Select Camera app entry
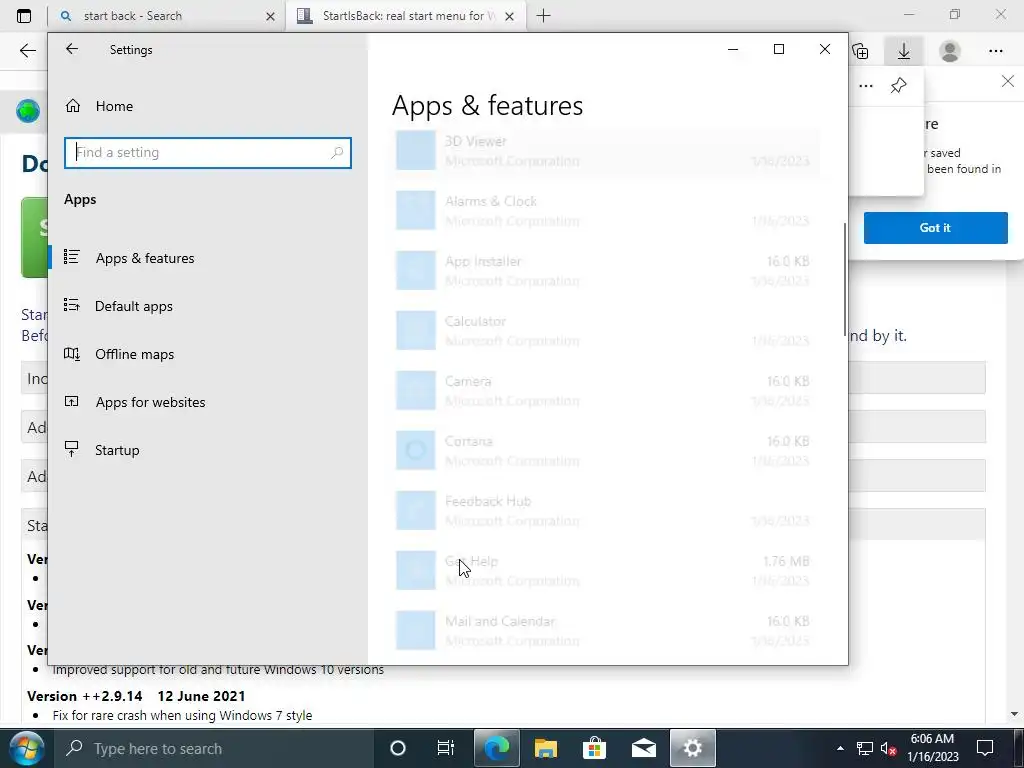The height and width of the screenshot is (768, 1024). click(606, 391)
